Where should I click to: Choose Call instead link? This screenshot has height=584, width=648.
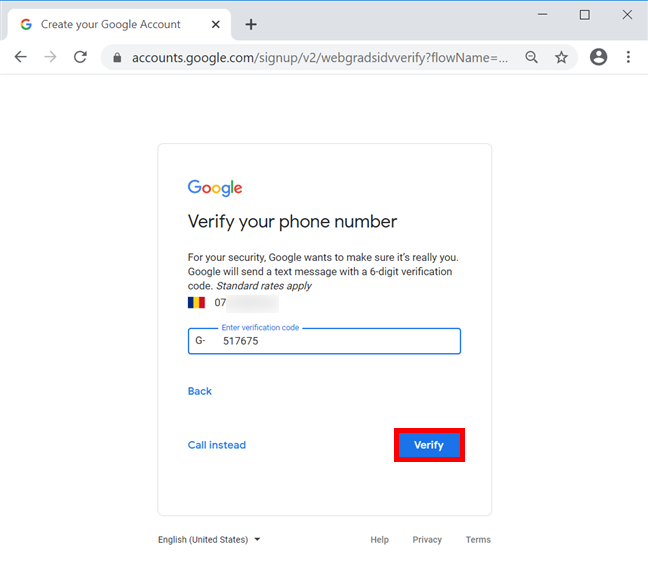click(217, 445)
